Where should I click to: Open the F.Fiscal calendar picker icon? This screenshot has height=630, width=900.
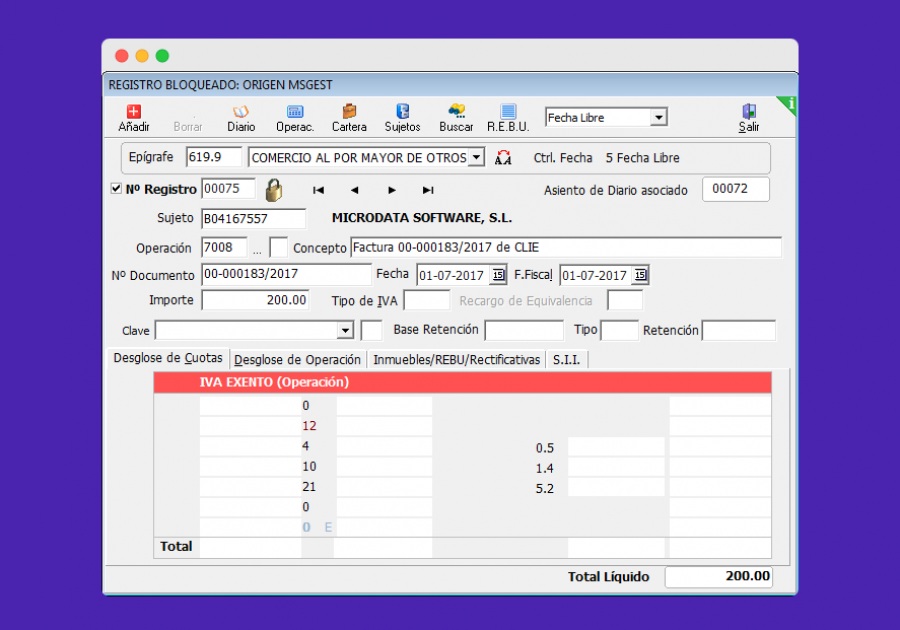coord(640,275)
